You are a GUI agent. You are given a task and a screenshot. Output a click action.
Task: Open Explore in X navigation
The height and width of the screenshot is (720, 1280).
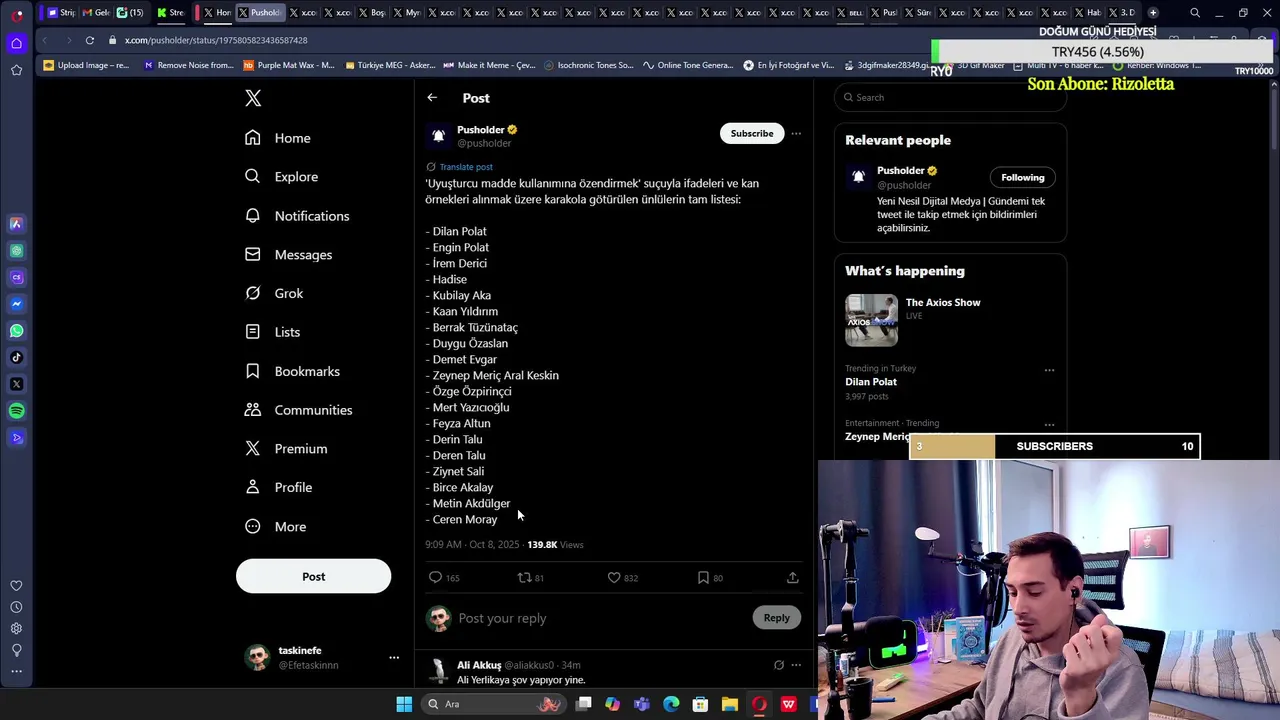tap(282, 177)
